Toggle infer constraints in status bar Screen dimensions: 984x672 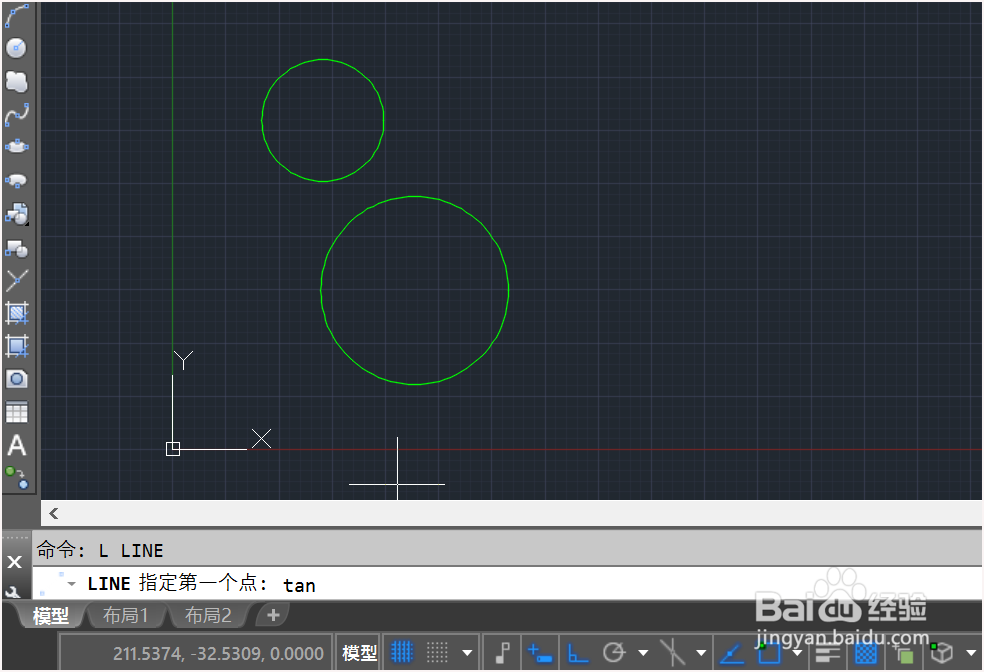click(x=502, y=653)
